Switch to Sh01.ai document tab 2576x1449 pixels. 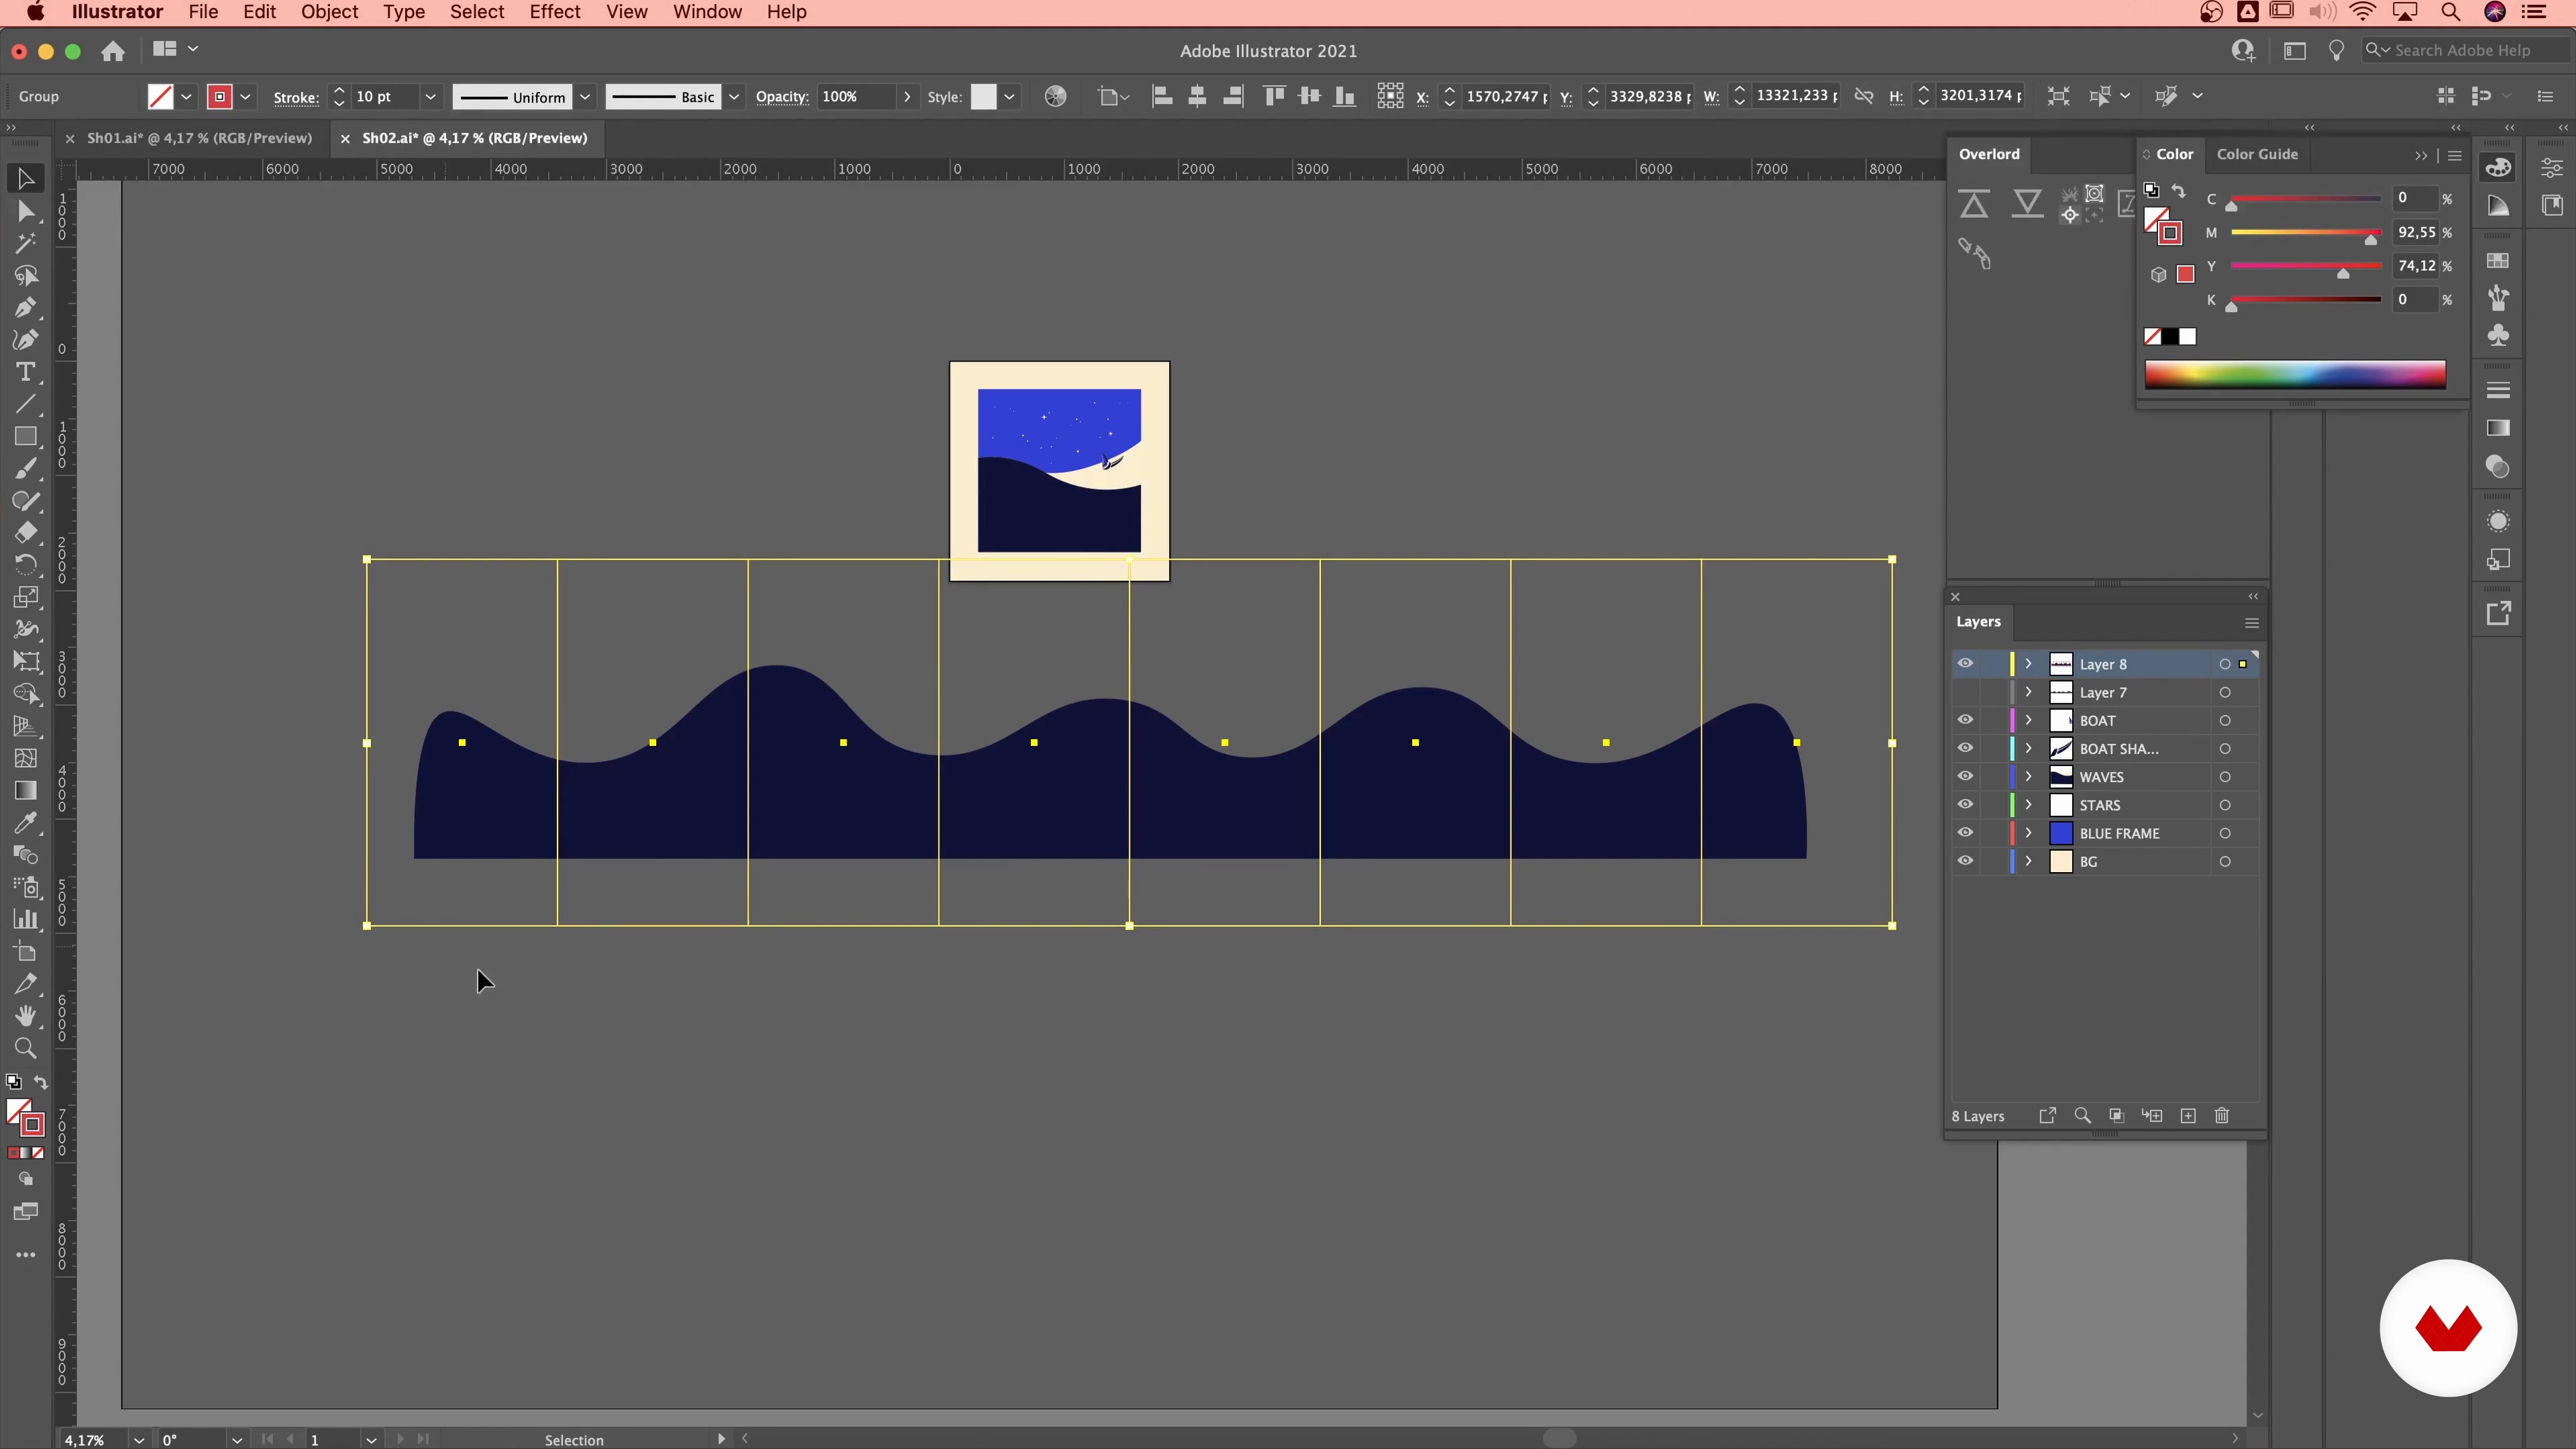point(199,138)
